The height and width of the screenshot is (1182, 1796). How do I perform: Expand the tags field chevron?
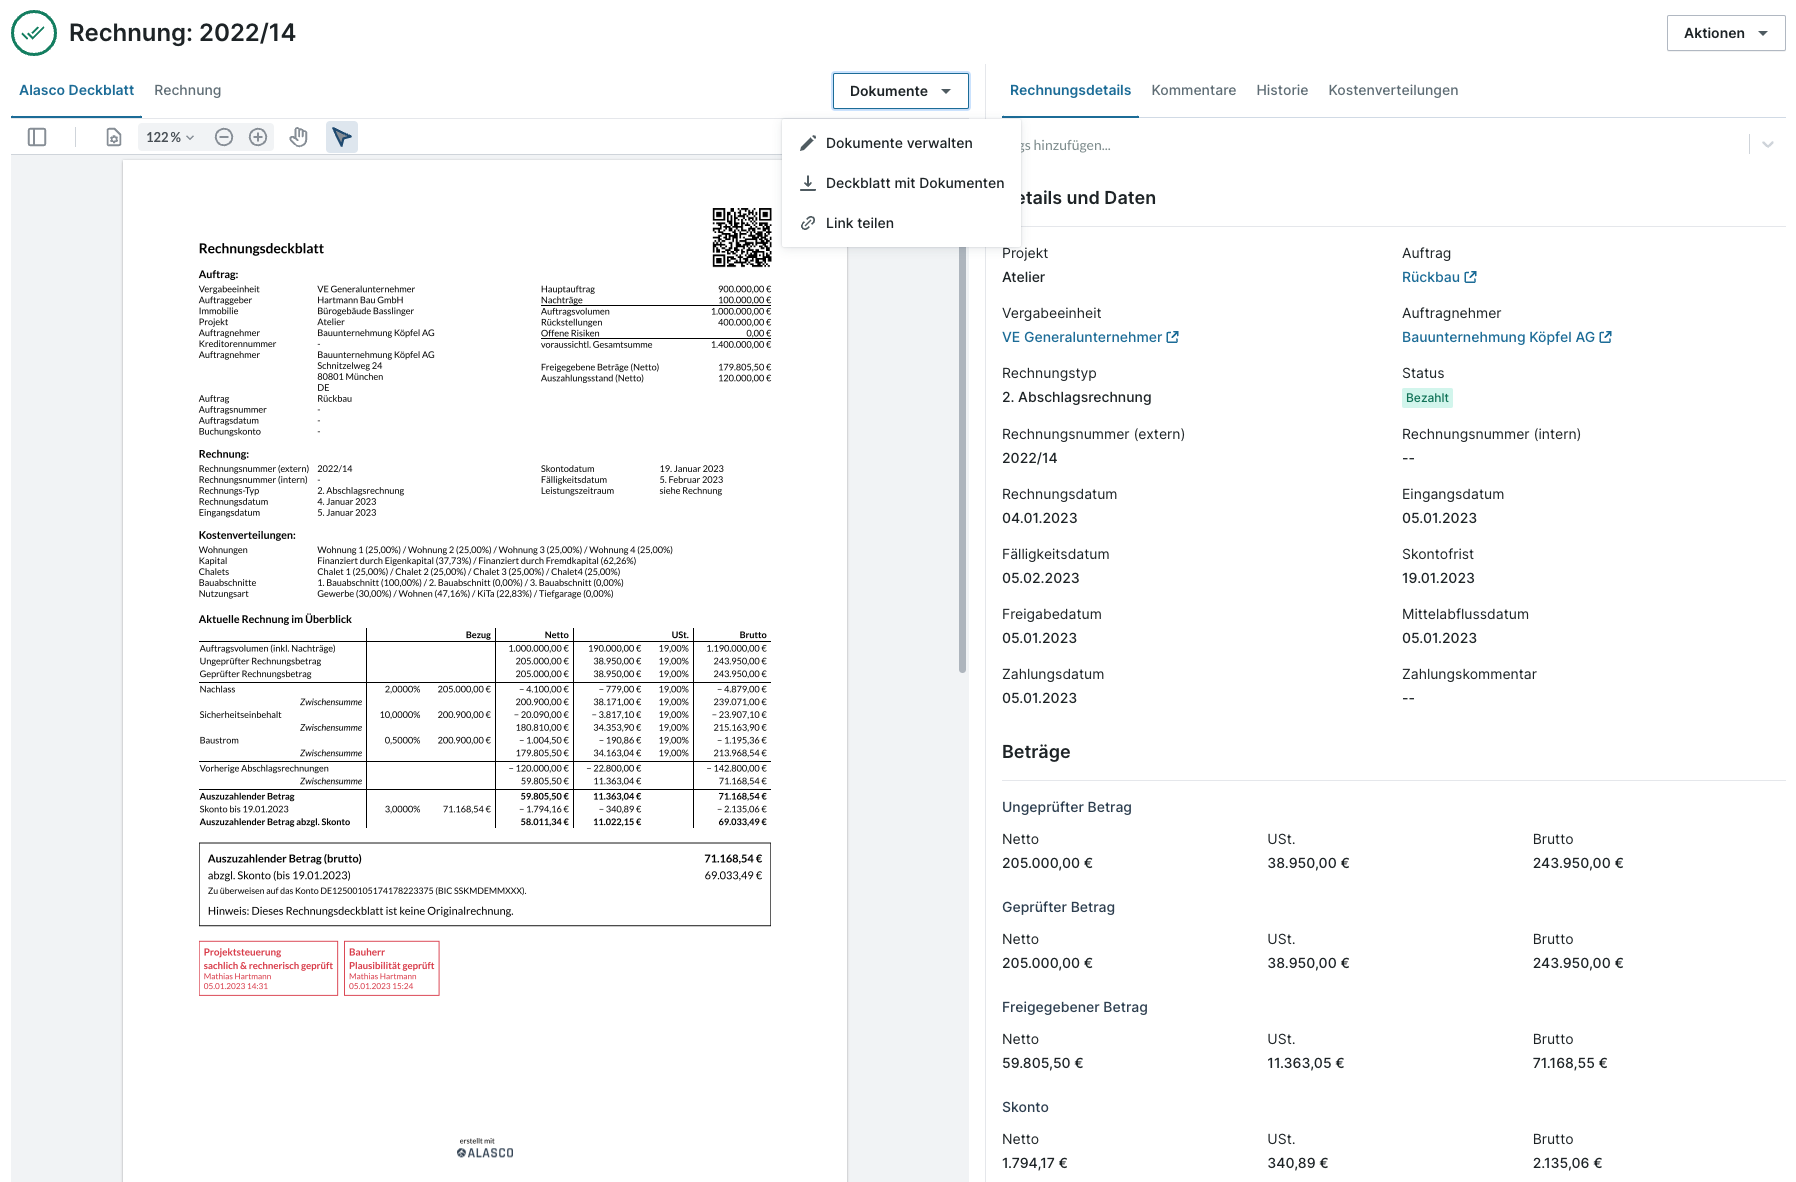coord(1767,145)
